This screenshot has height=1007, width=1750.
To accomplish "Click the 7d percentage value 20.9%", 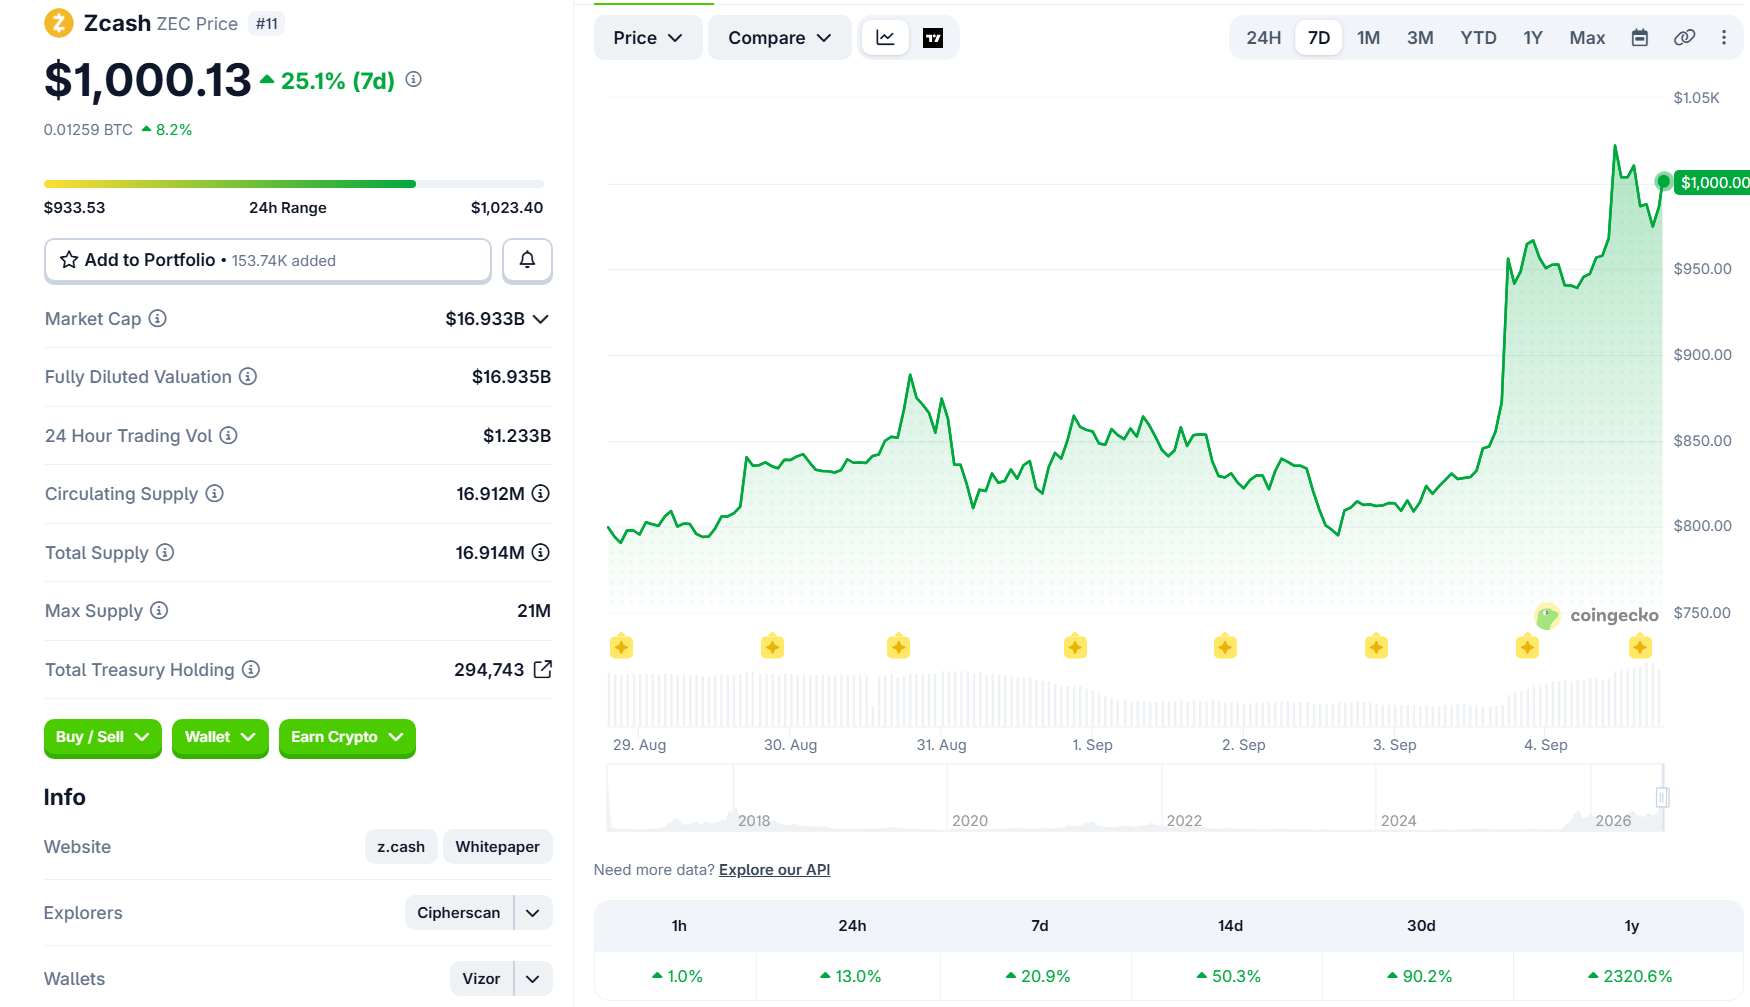I will click(1038, 976).
